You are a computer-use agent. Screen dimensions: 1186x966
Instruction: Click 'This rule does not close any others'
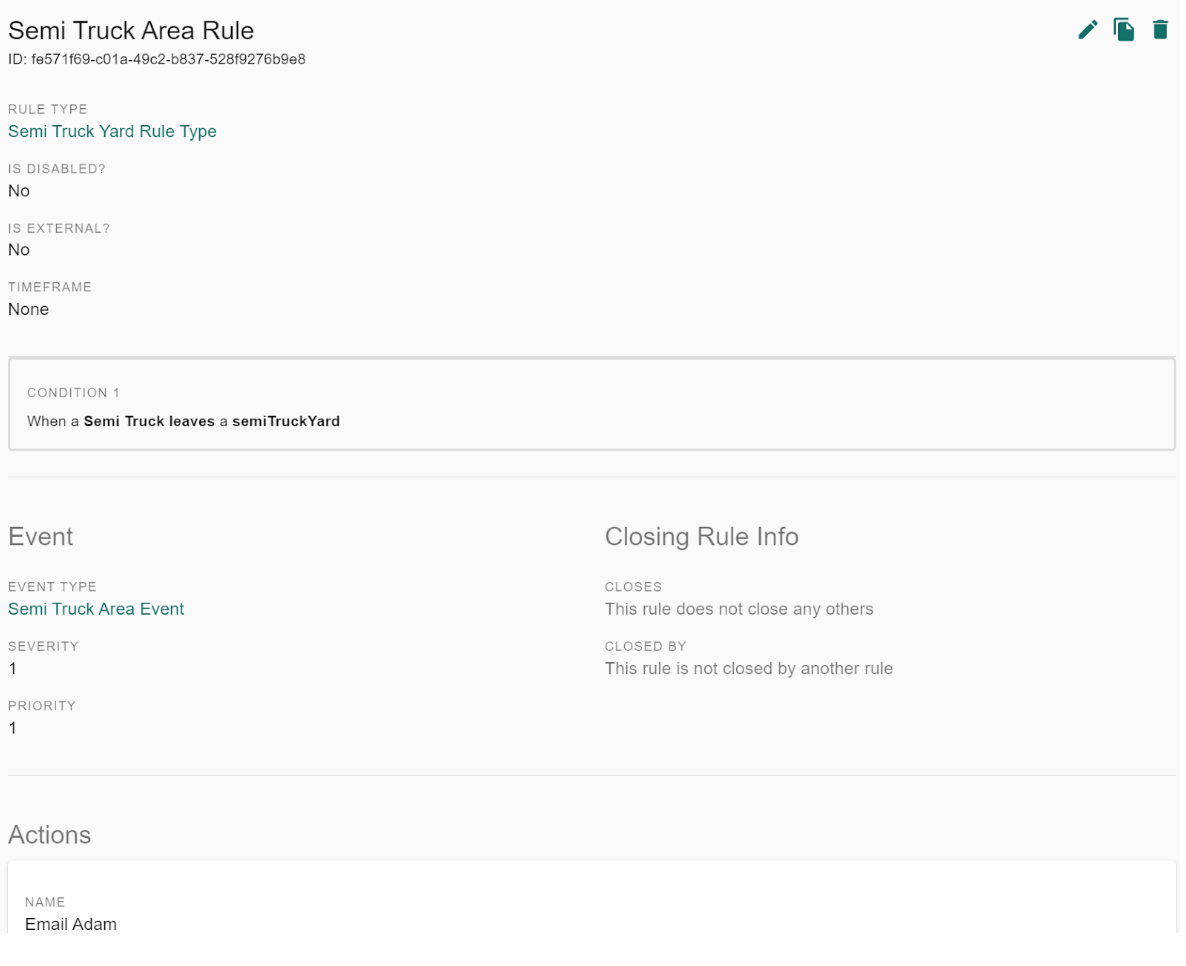coord(739,609)
